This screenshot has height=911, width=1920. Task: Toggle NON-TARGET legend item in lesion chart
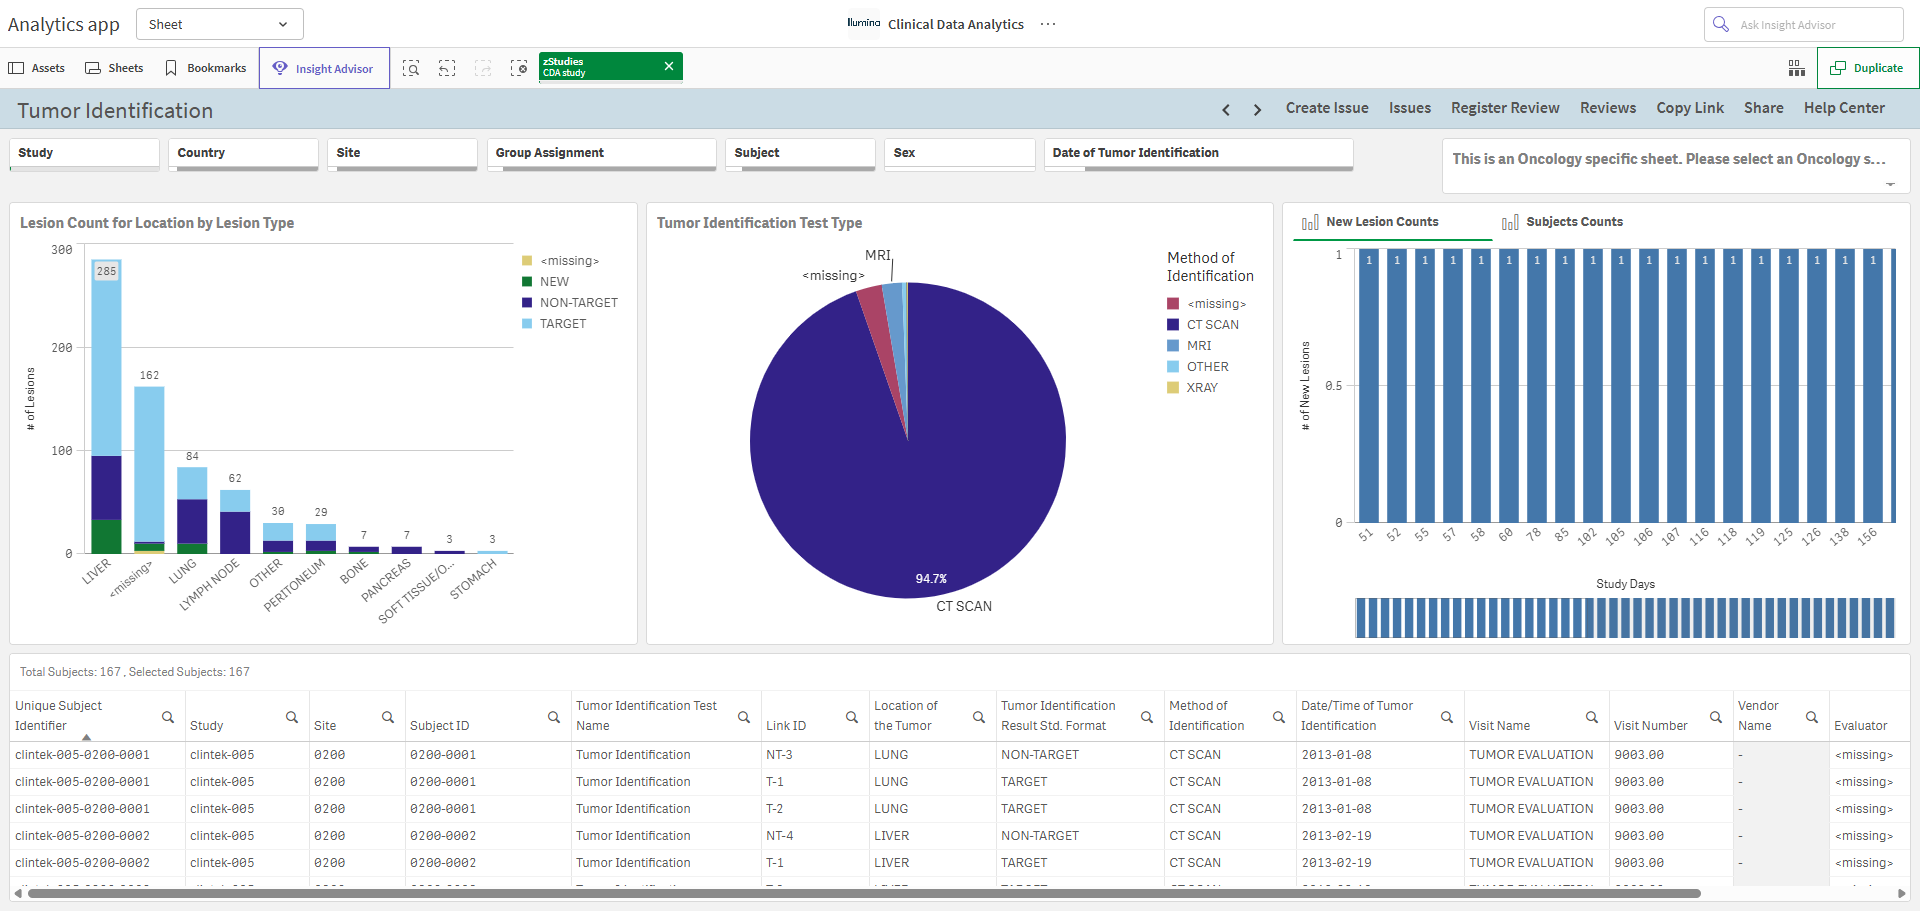tap(570, 303)
